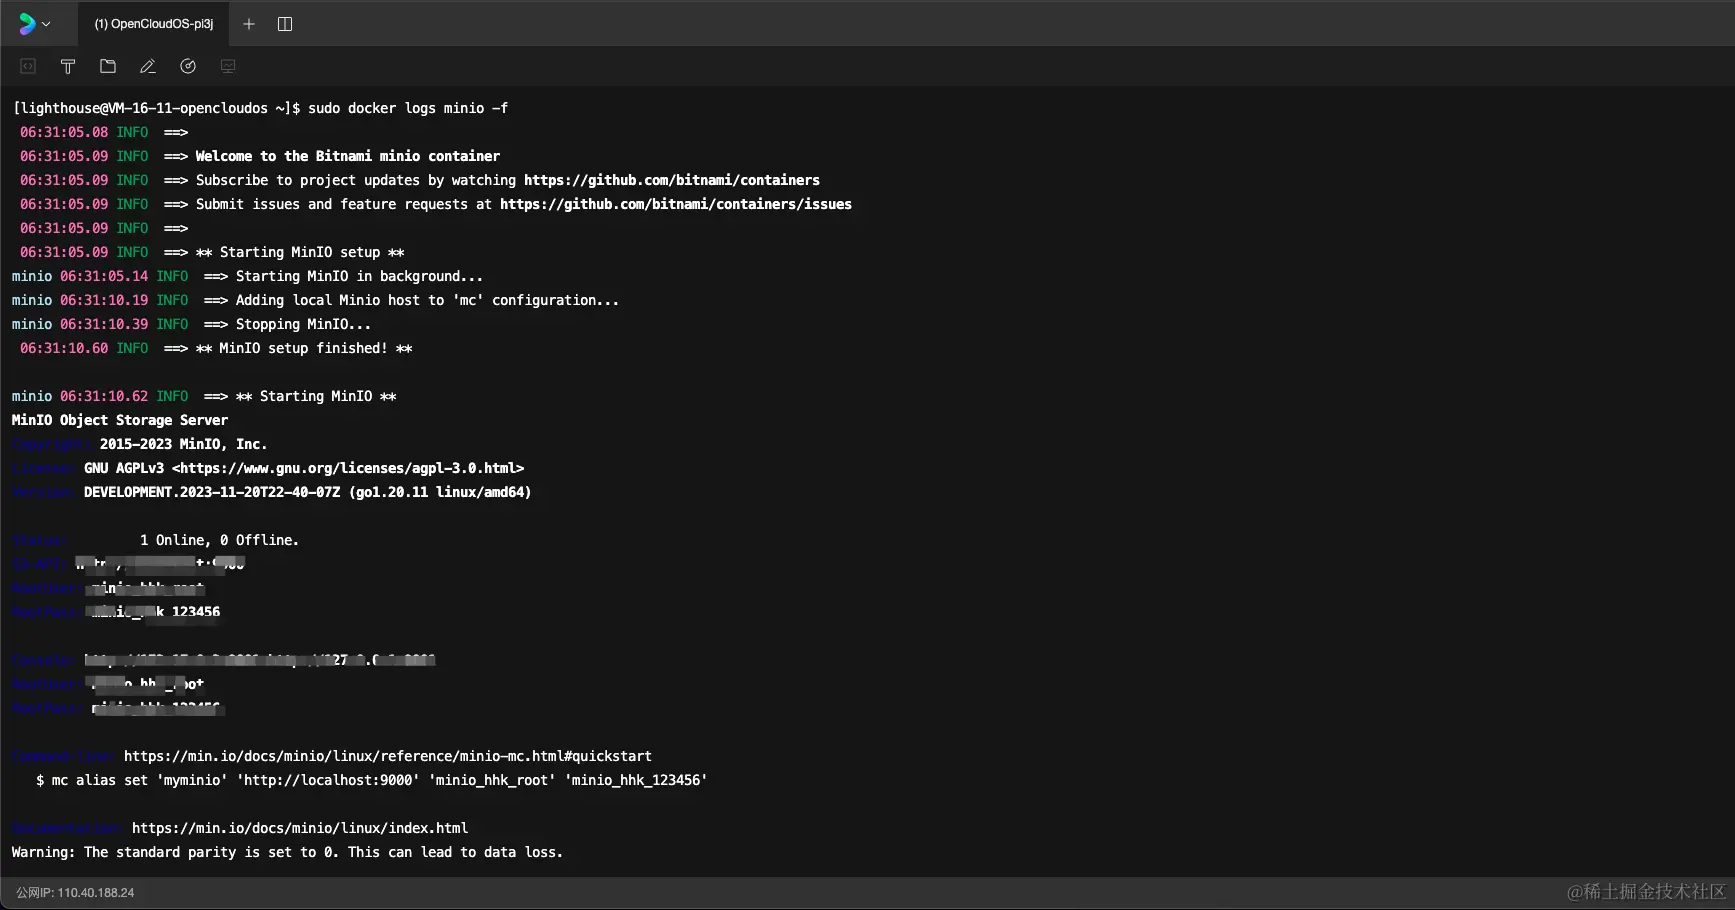Toggle the split-screen layout
Viewport: 1735px width, 910px height.
tap(285, 24)
